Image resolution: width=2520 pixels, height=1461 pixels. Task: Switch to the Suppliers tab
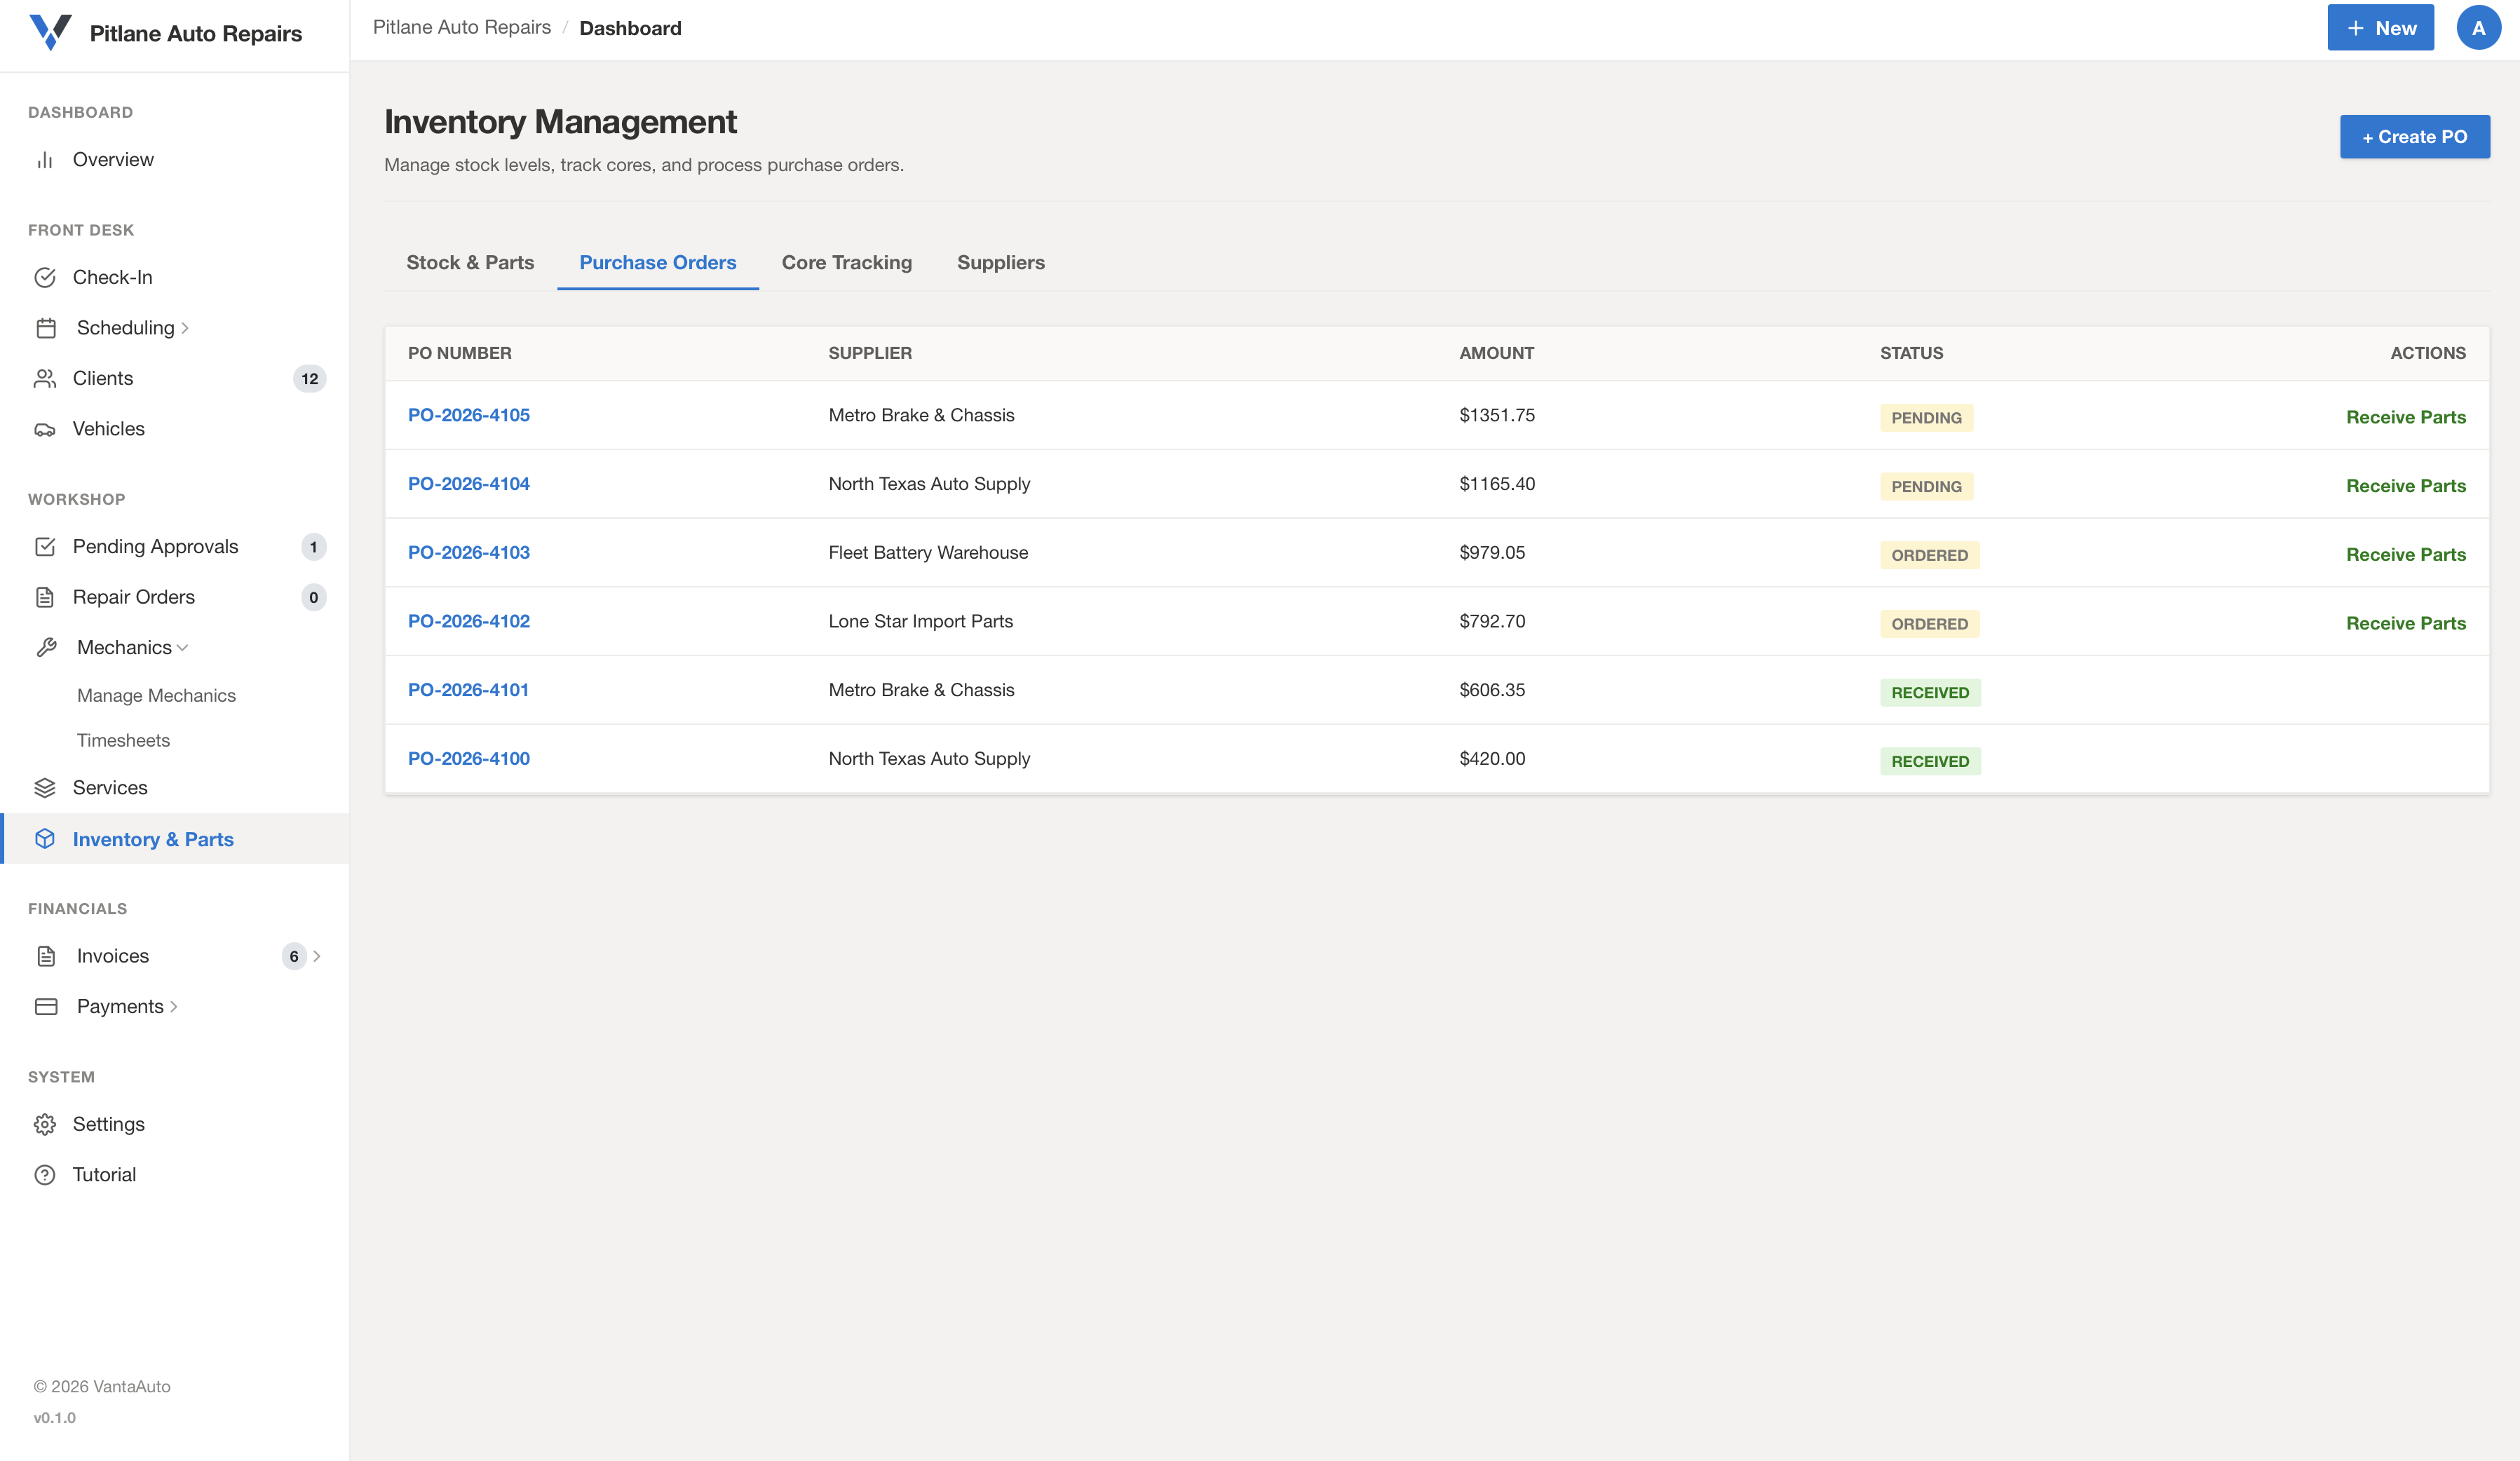[1001, 263]
